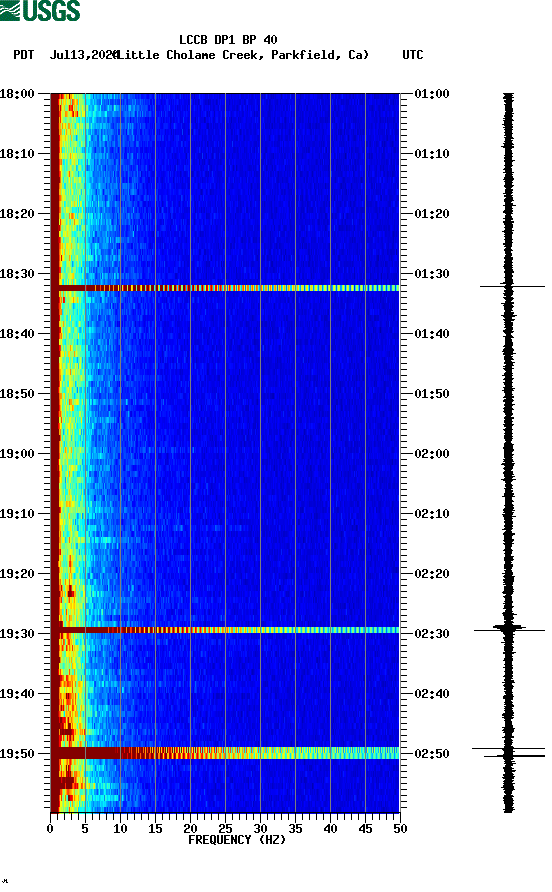The width and height of the screenshot is (552, 892).
Task: Click the 01:10 UTC time label
Action: pyautogui.click(x=432, y=154)
